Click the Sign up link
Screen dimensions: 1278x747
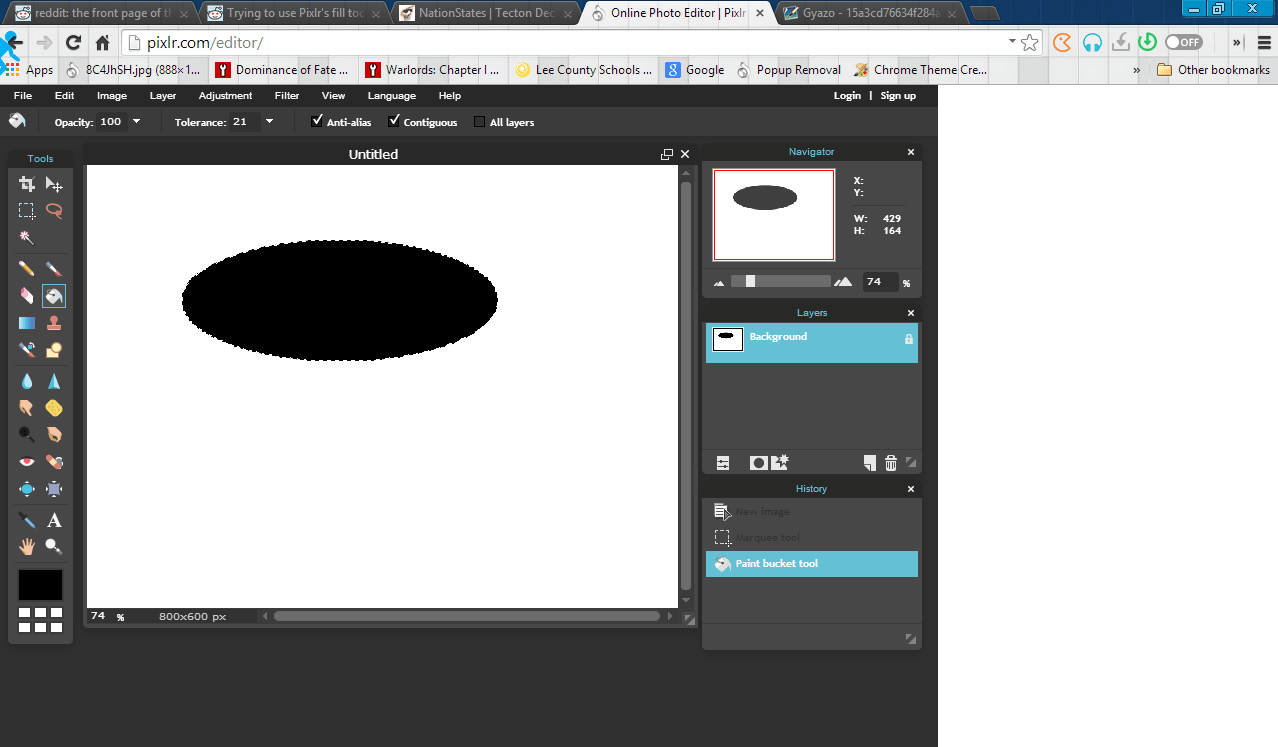[x=898, y=95]
